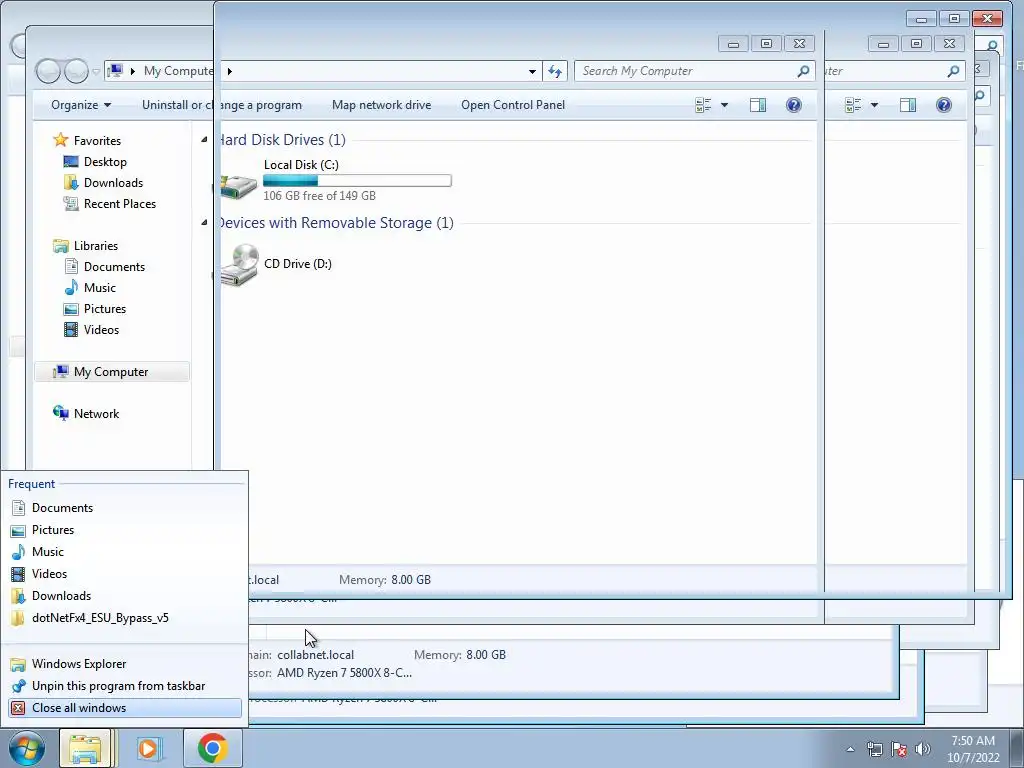Open Music from the Frequent jump list
Image resolution: width=1024 pixels, height=768 pixels.
[x=48, y=552]
